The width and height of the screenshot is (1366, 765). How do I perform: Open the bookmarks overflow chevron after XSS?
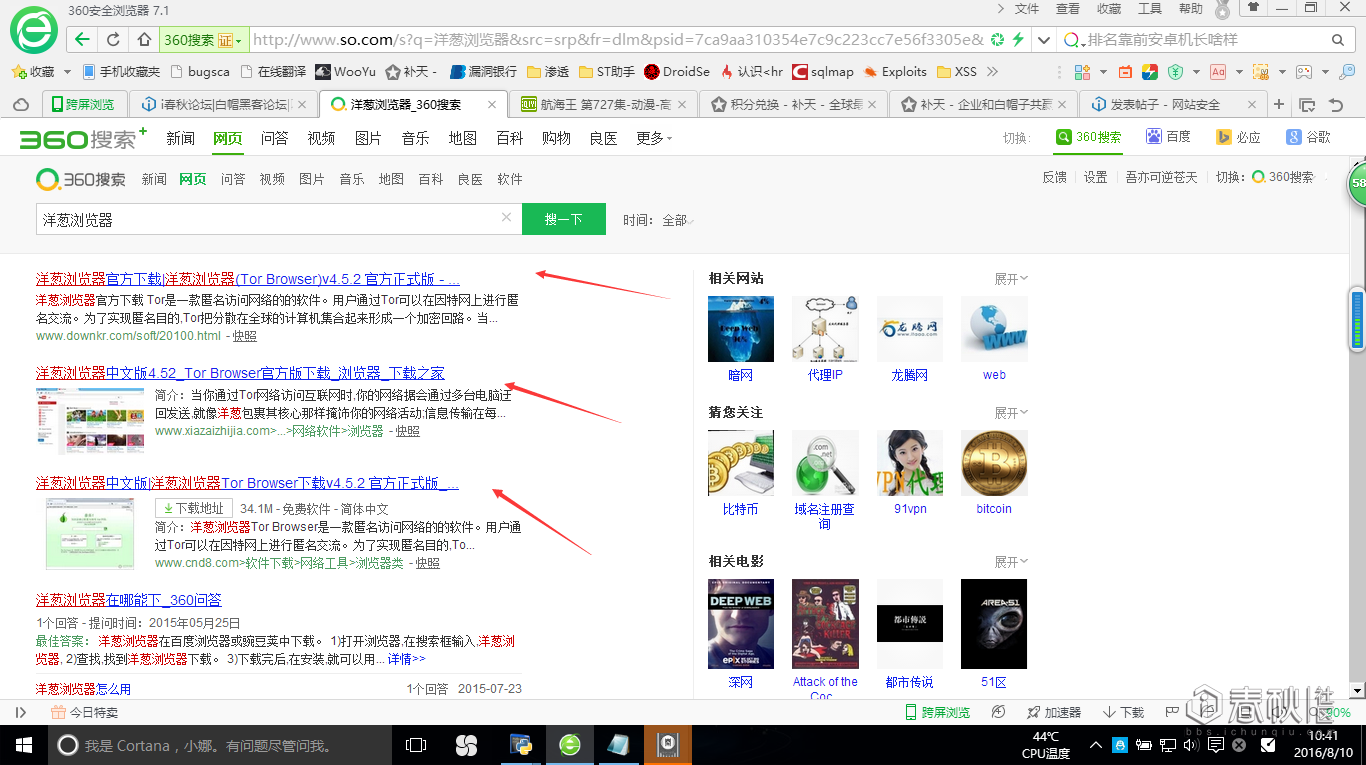pyautogui.click(x=992, y=72)
